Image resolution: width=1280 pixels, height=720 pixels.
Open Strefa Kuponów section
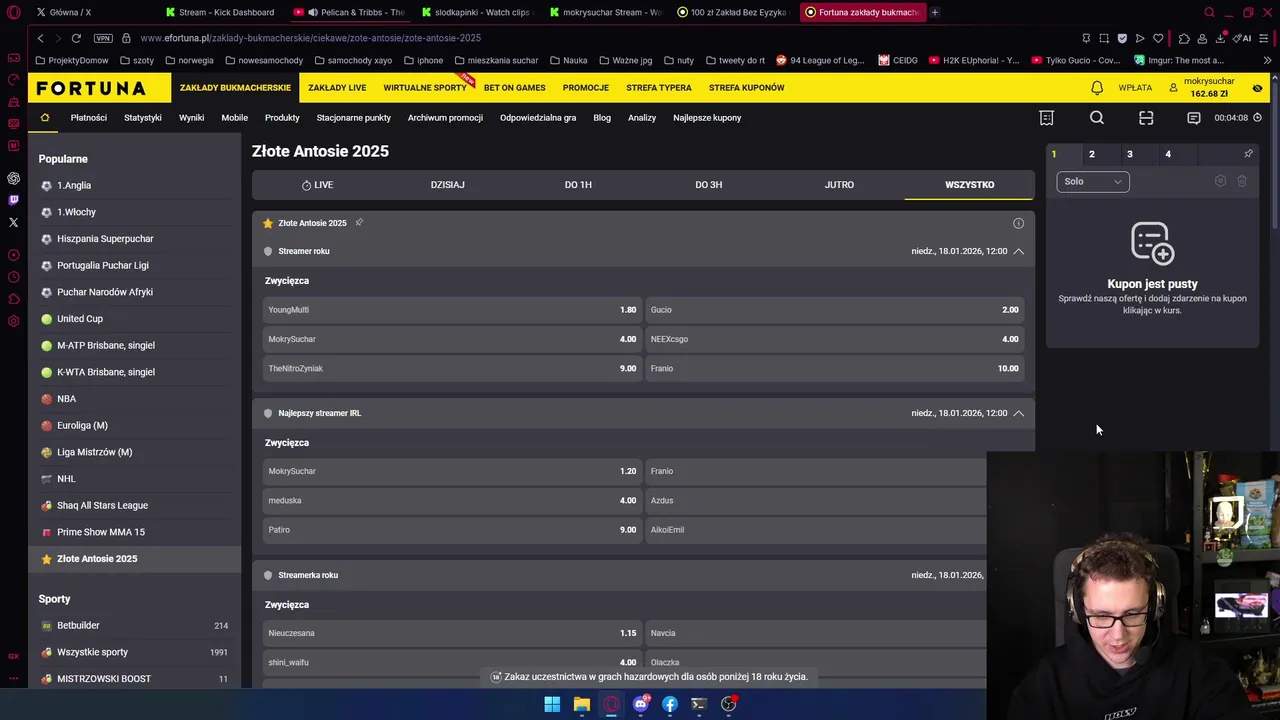[747, 88]
